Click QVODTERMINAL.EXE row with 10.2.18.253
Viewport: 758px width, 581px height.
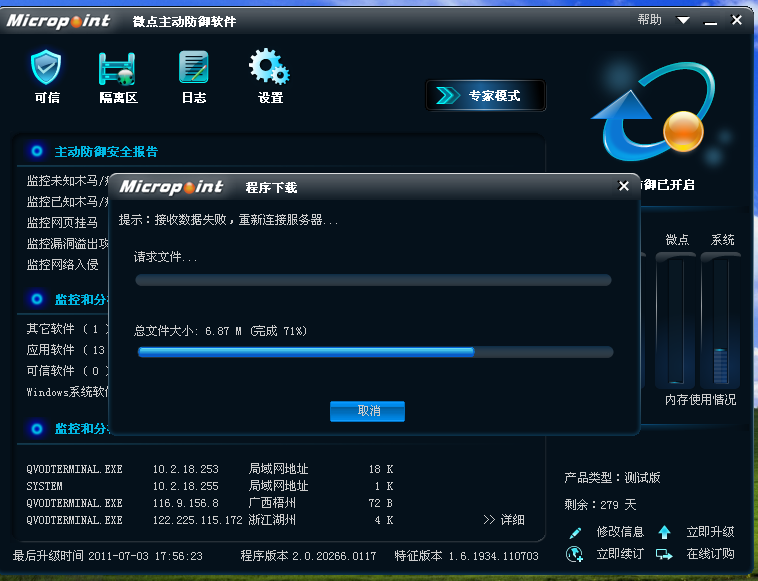(210, 469)
